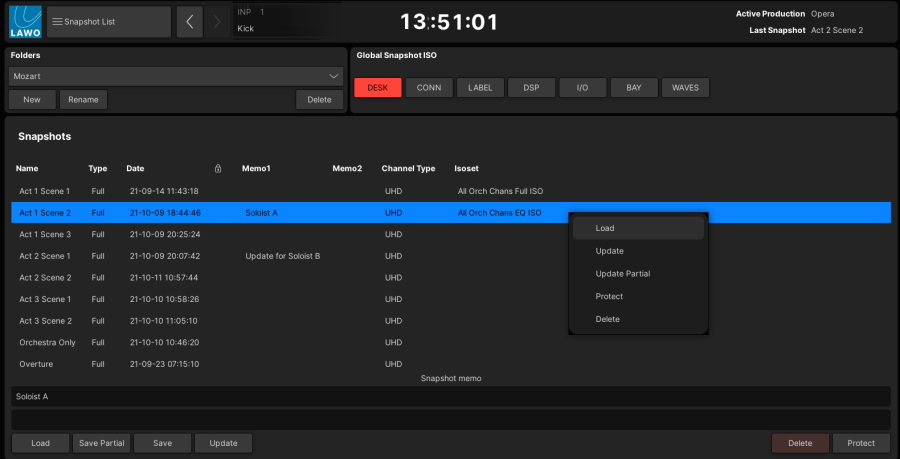Click the New folder button
Viewport: 900px width, 459px height.
(32, 99)
